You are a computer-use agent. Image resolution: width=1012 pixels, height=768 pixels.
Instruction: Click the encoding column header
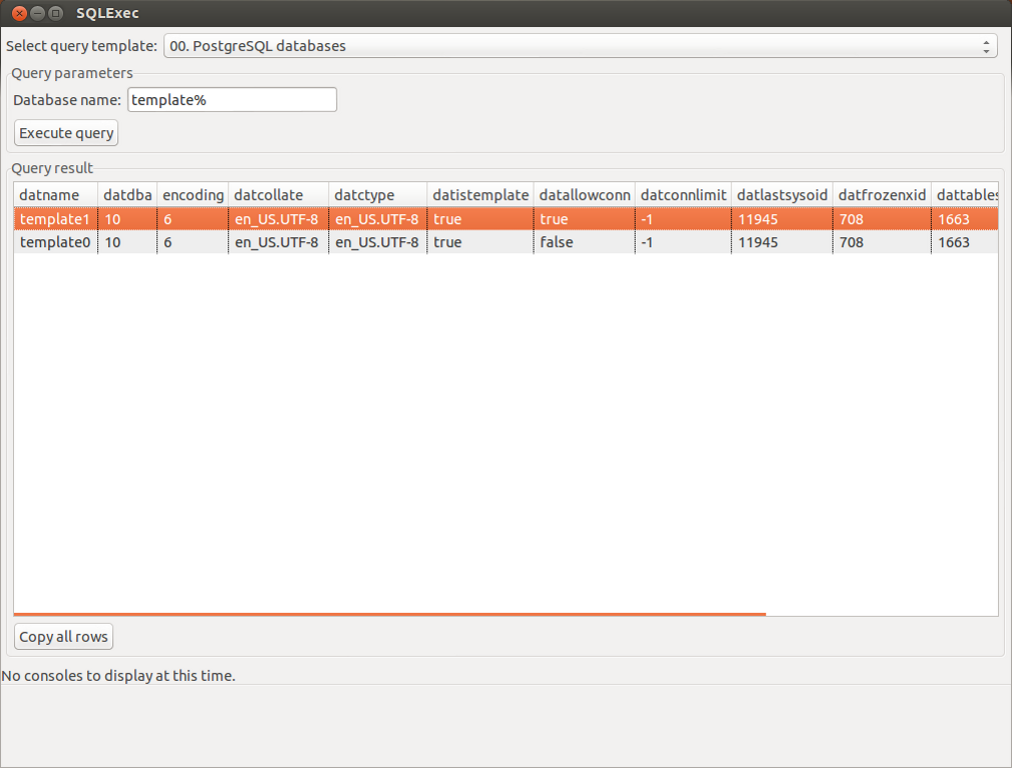coord(193,195)
